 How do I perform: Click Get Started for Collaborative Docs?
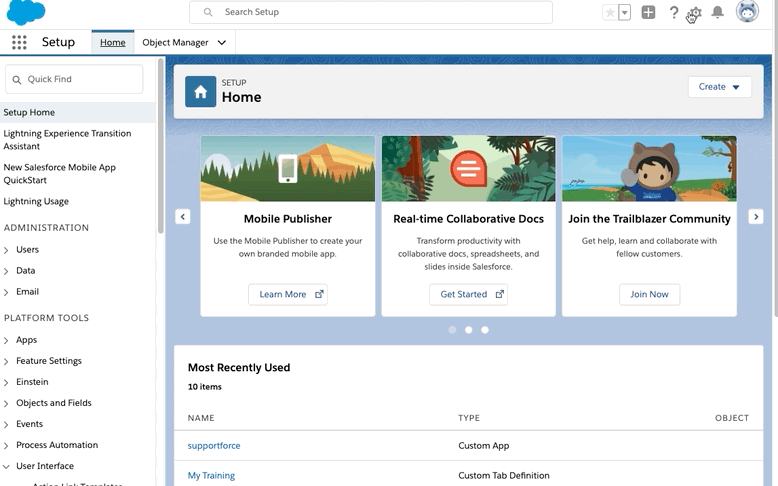point(468,294)
